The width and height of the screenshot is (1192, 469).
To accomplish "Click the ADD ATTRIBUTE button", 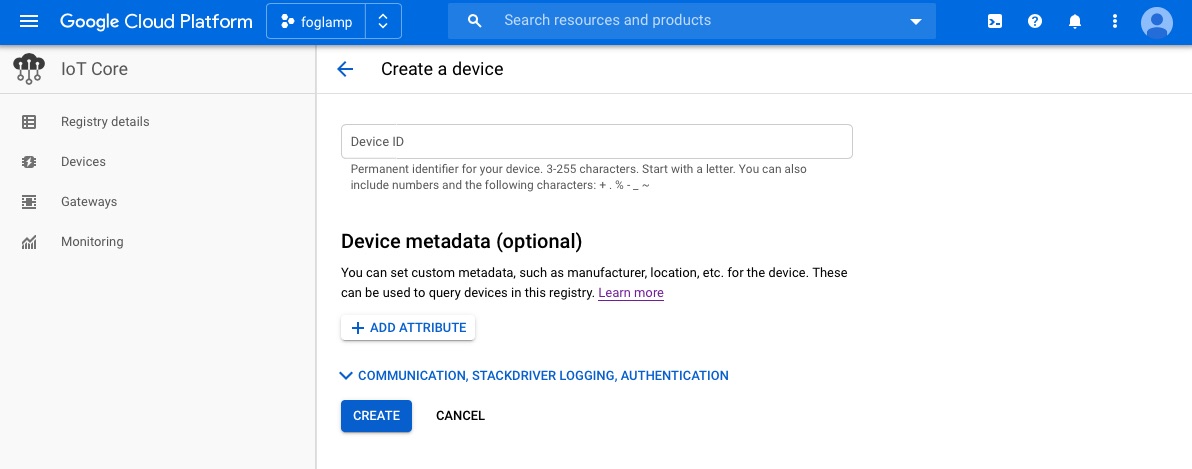I will click(408, 328).
